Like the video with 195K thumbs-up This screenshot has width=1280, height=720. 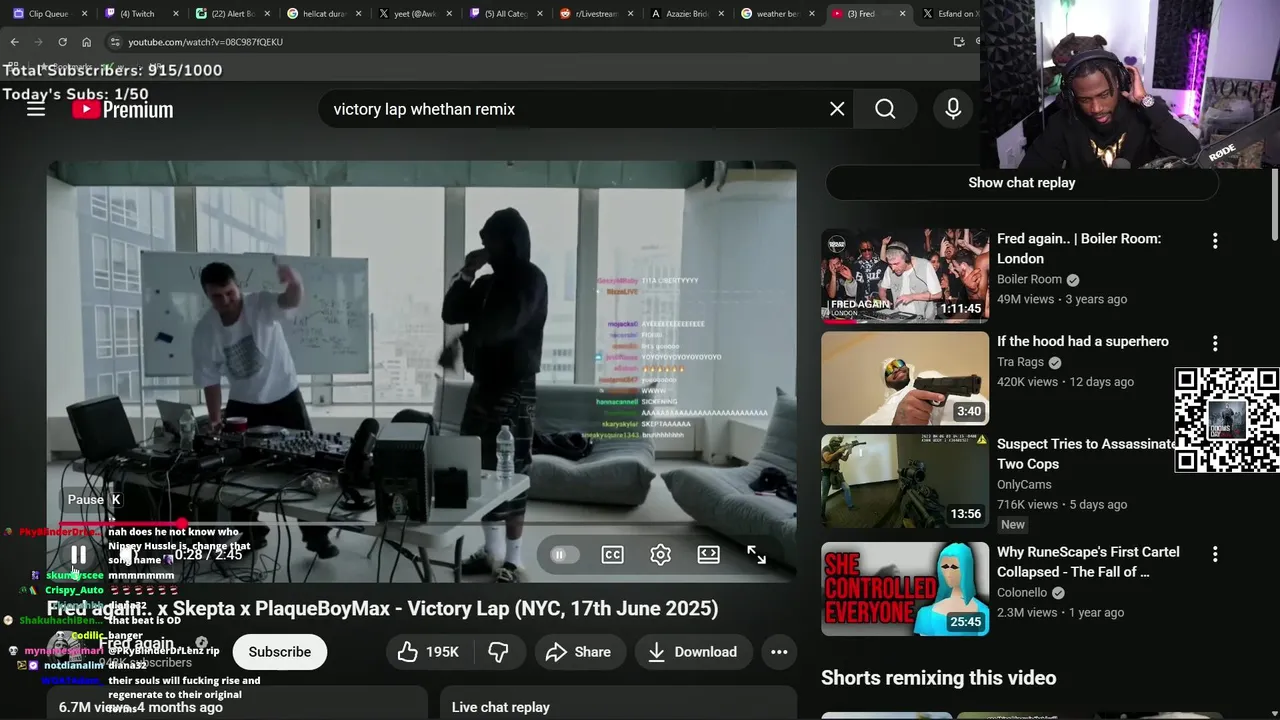427,652
